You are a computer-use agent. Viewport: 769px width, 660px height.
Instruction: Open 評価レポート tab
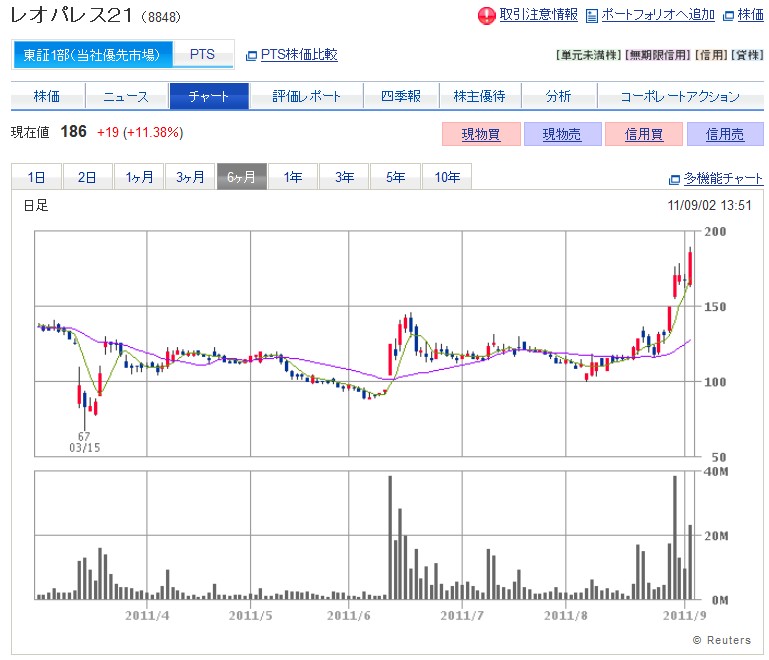pyautogui.click(x=307, y=96)
